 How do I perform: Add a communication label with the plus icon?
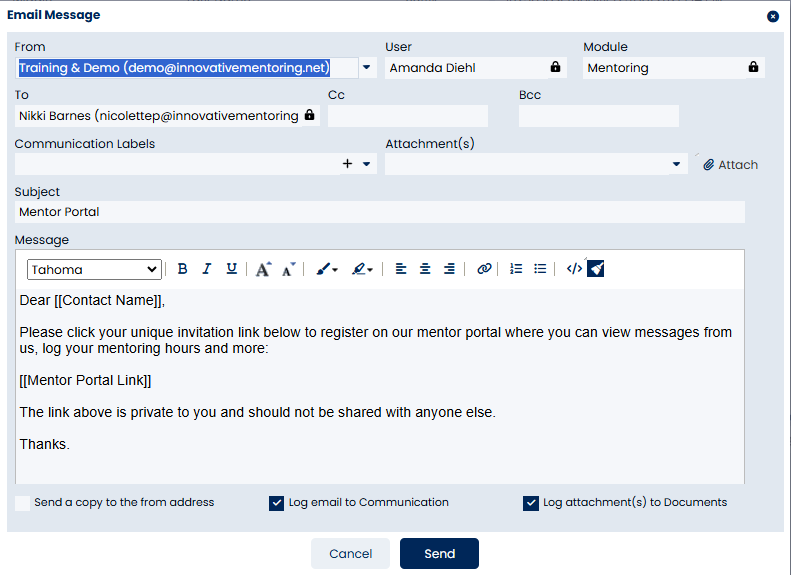(x=347, y=163)
